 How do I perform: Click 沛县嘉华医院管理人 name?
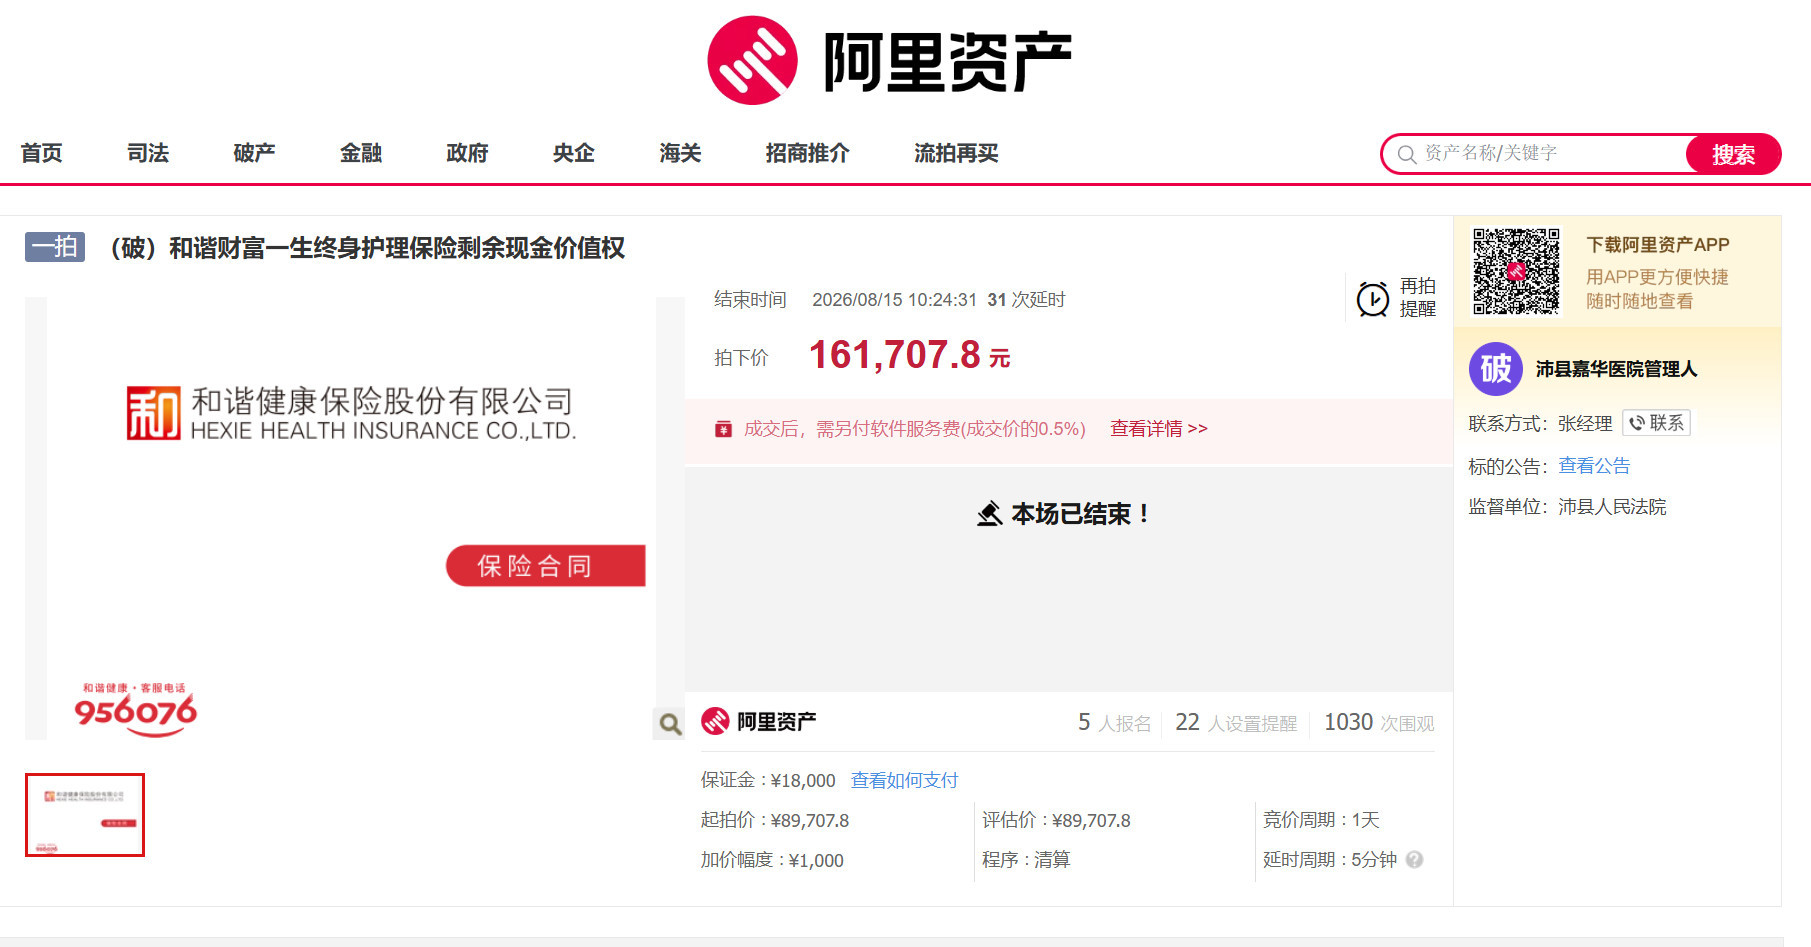[x=1616, y=369]
